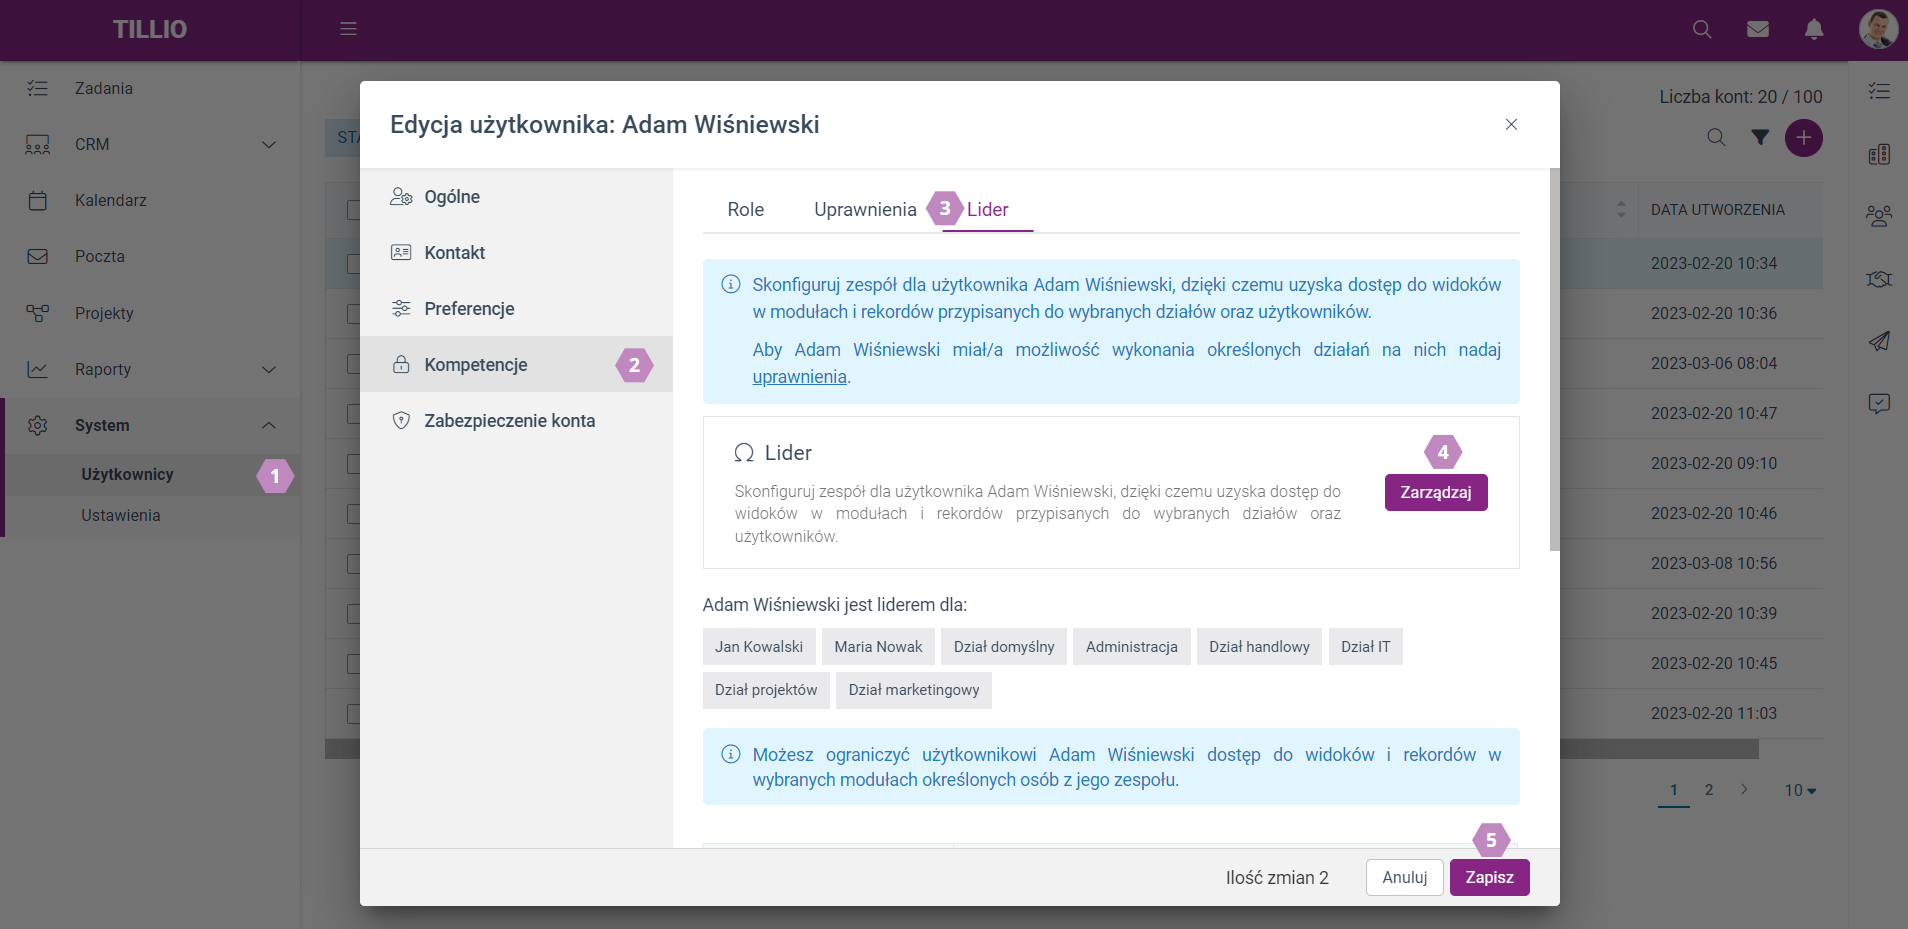The image size is (1908, 929).
Task: Click the Raporty chart icon
Action: click(37, 369)
